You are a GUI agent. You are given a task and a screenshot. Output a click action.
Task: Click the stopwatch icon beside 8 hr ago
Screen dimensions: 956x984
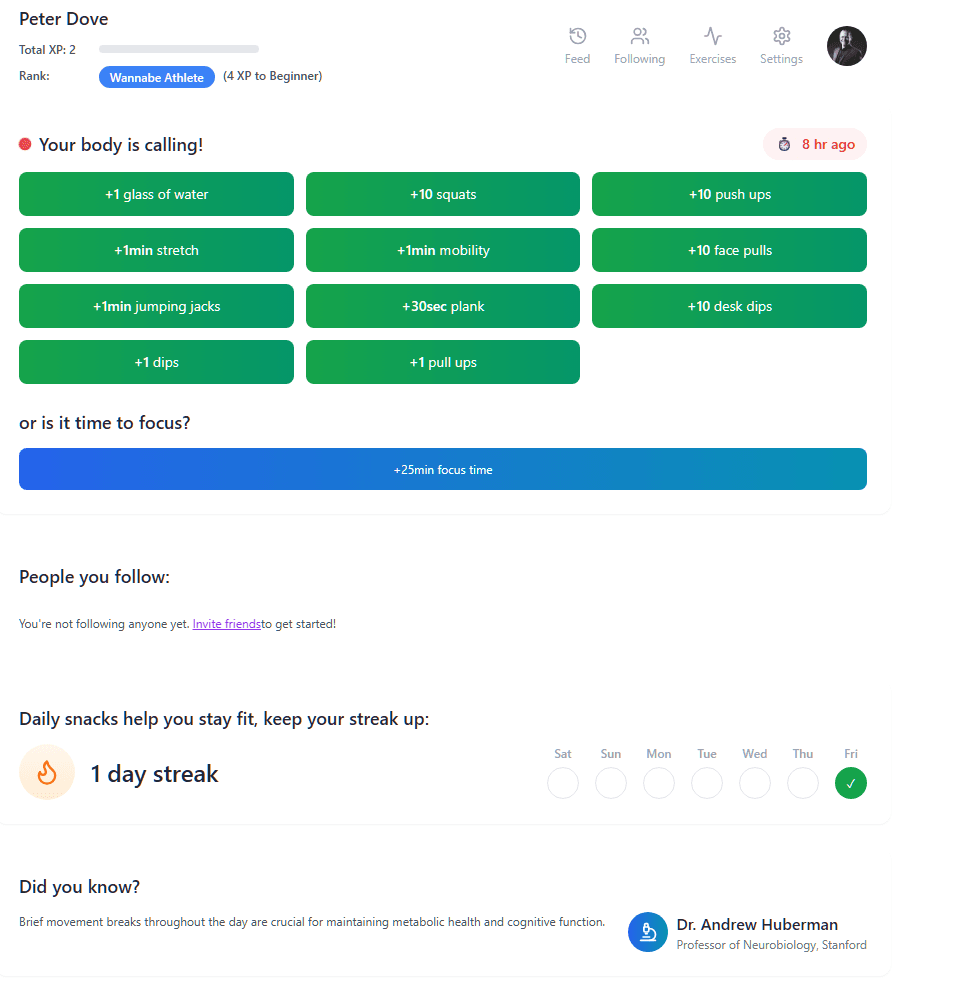pyautogui.click(x=785, y=145)
